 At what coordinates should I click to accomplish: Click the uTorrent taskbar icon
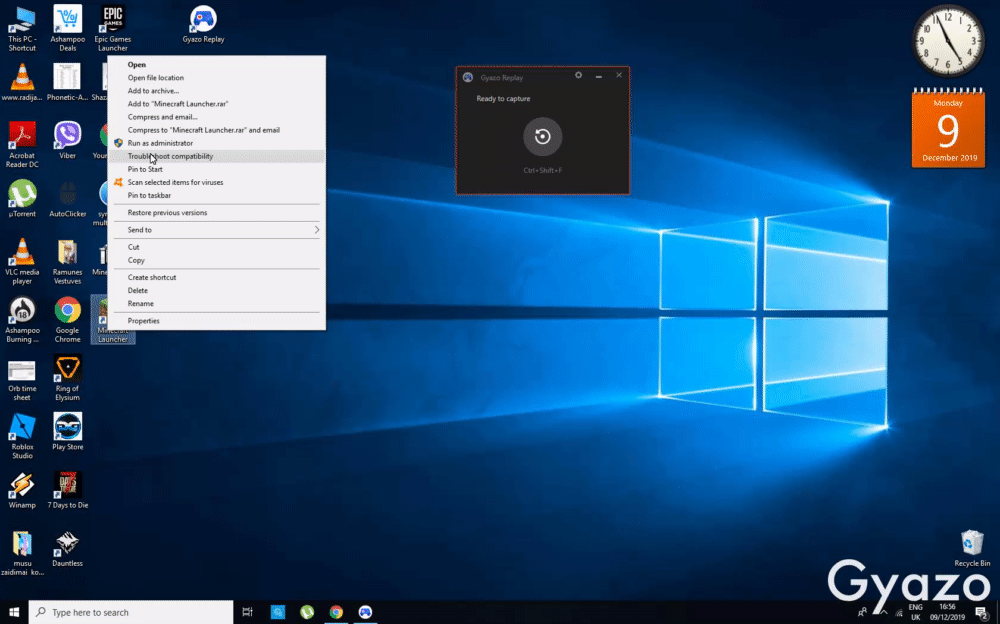point(307,612)
